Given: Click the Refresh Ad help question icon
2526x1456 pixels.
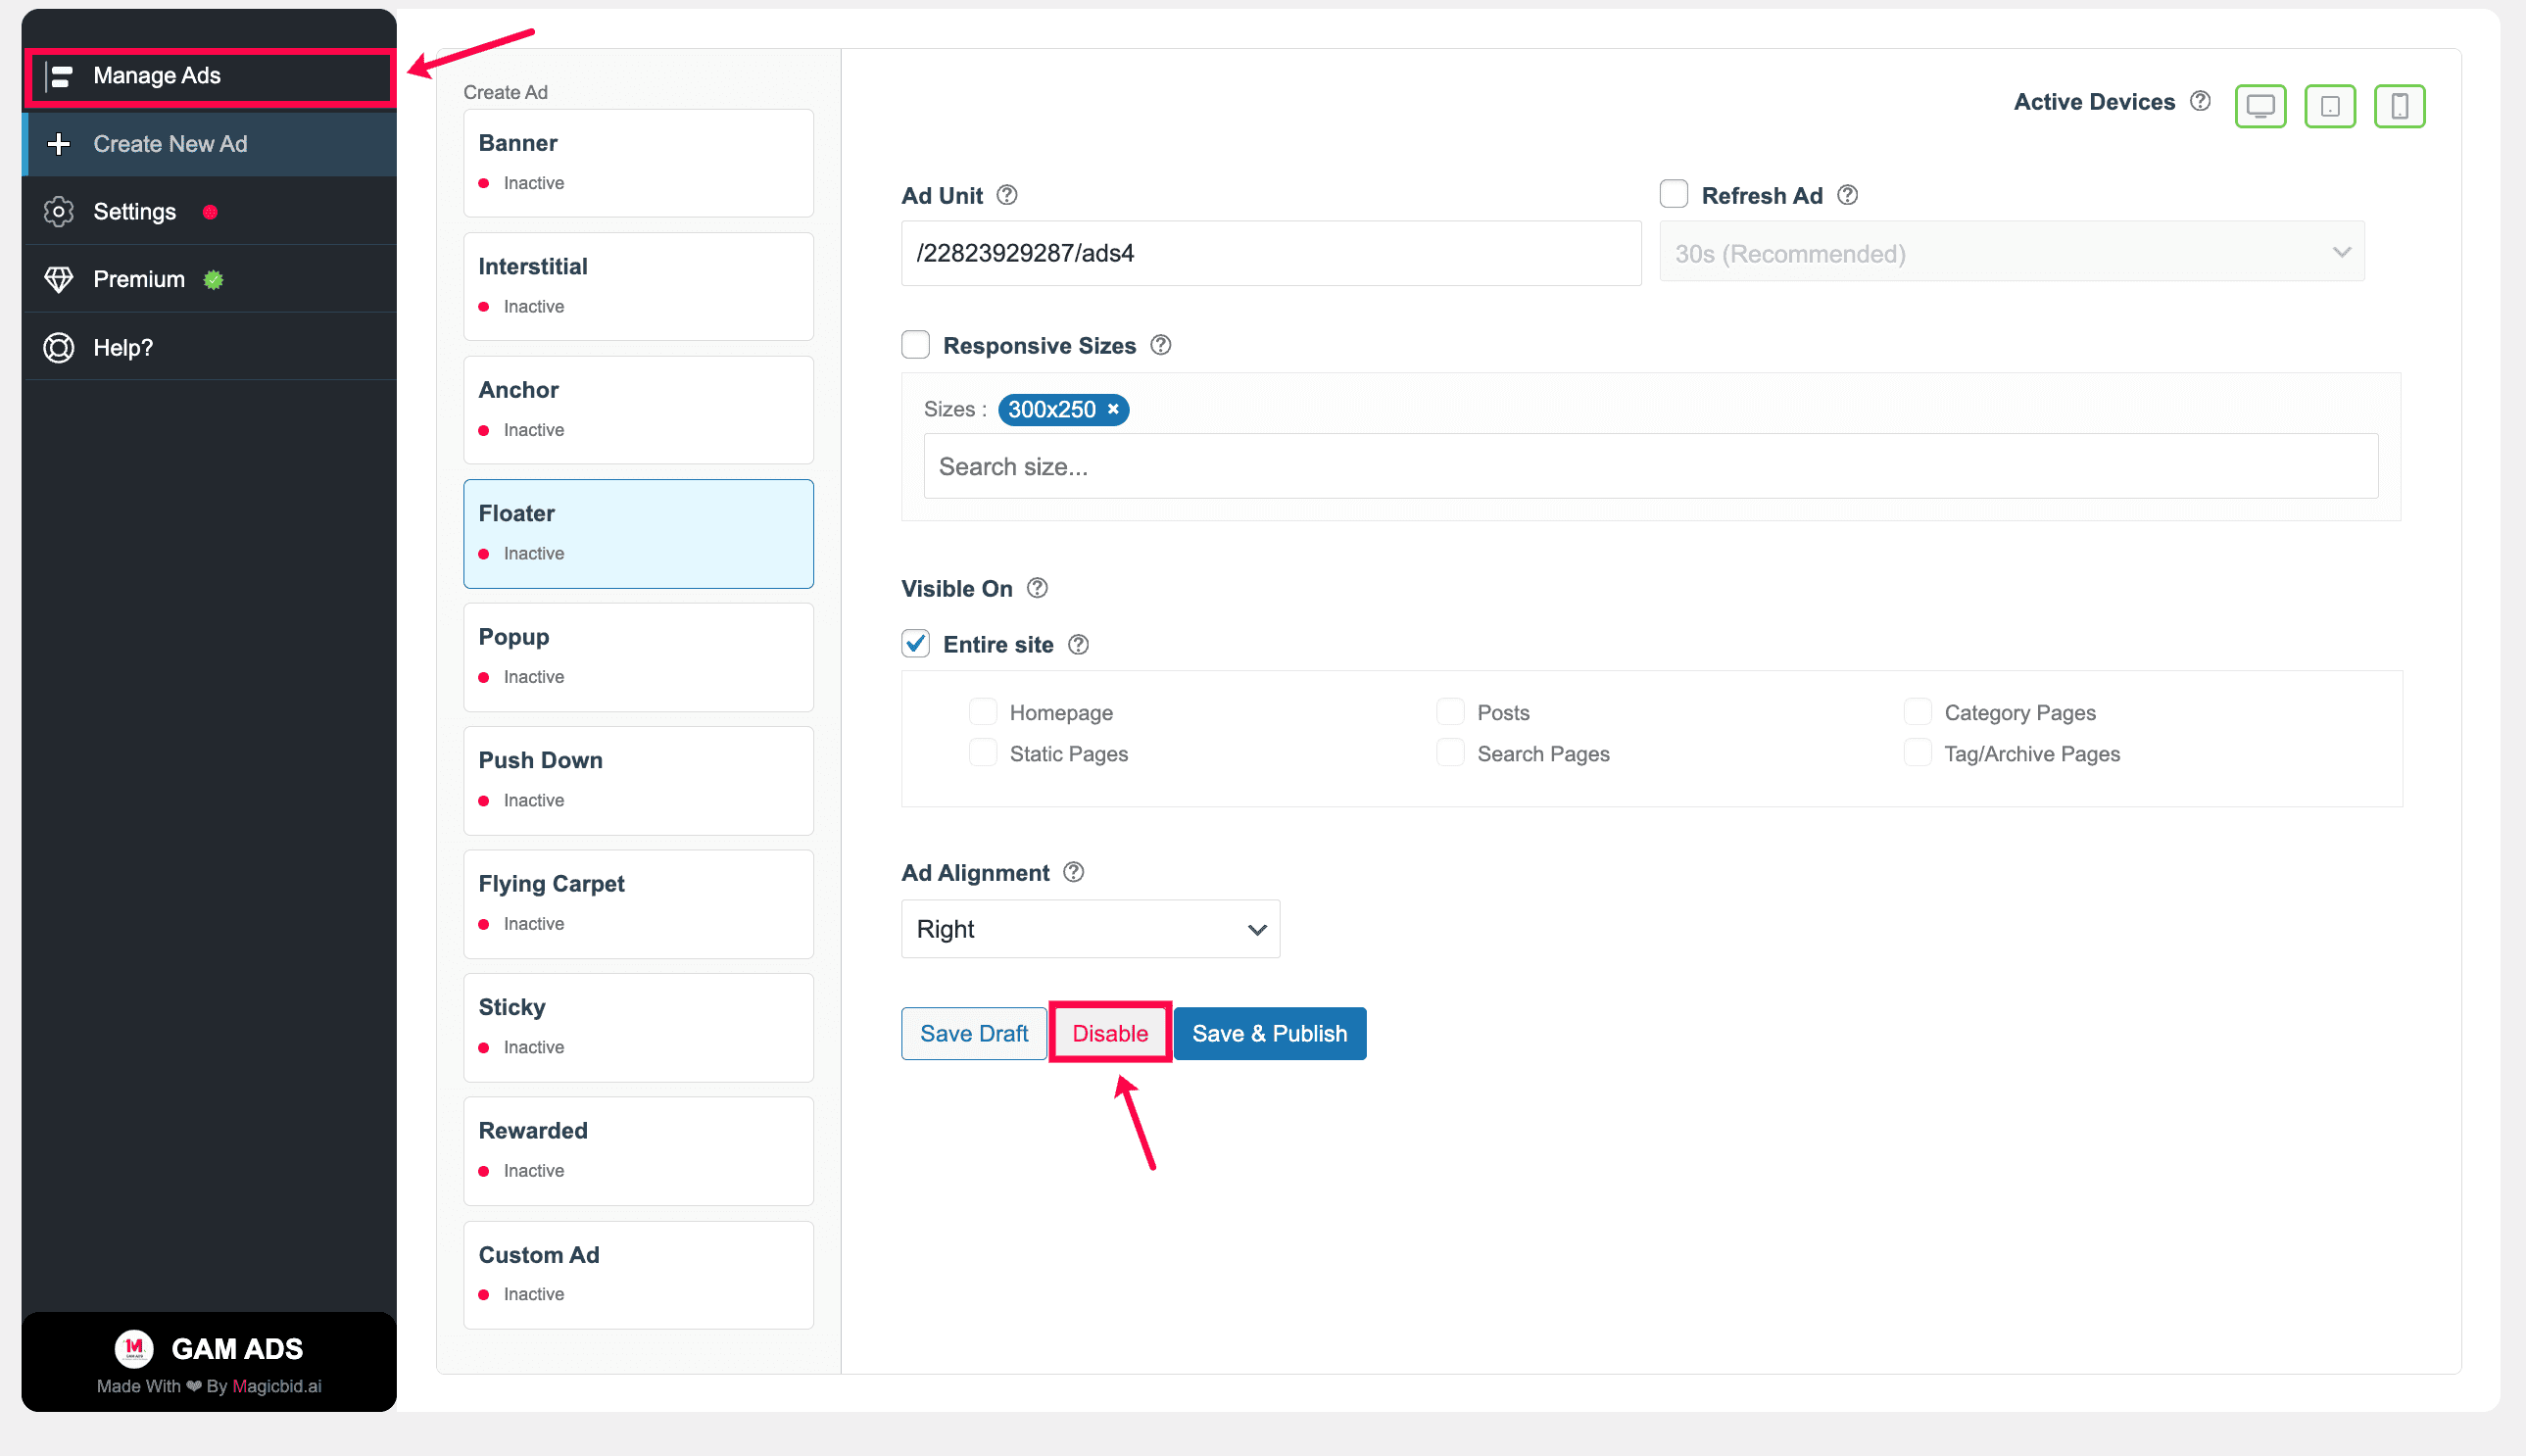Looking at the screenshot, I should (x=1847, y=195).
